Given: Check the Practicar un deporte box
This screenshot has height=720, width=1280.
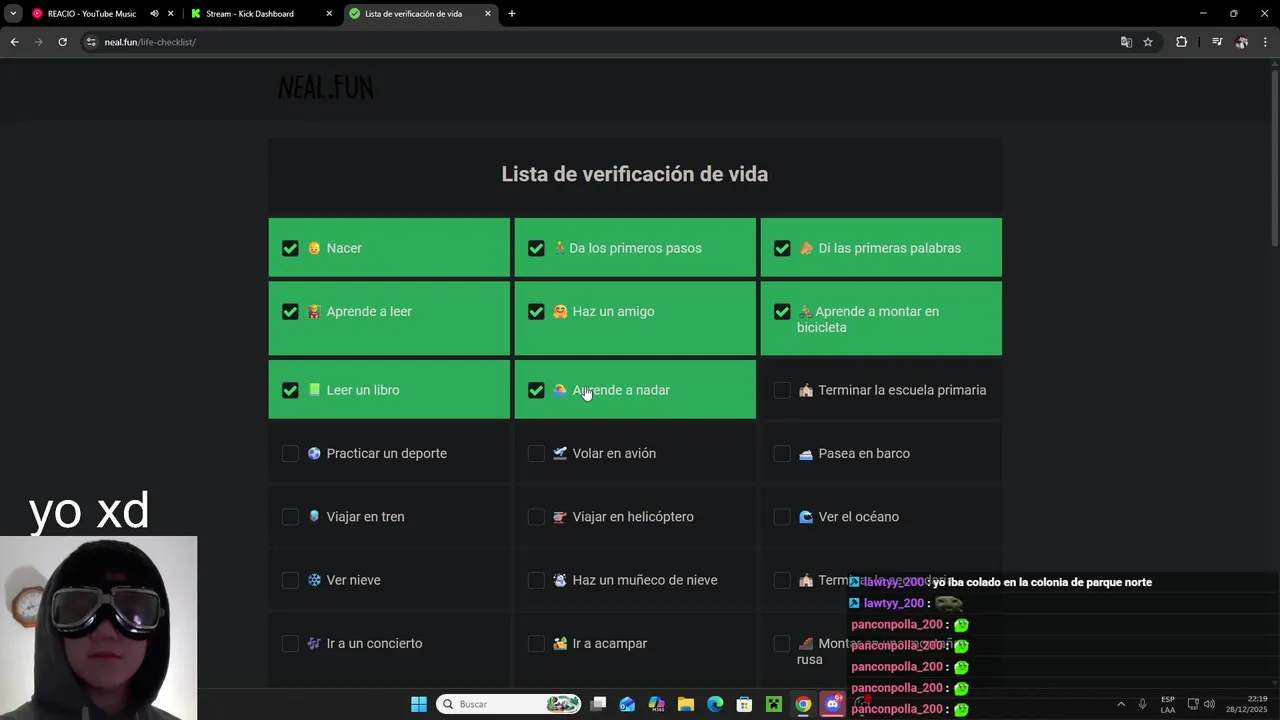Looking at the screenshot, I should (290, 454).
